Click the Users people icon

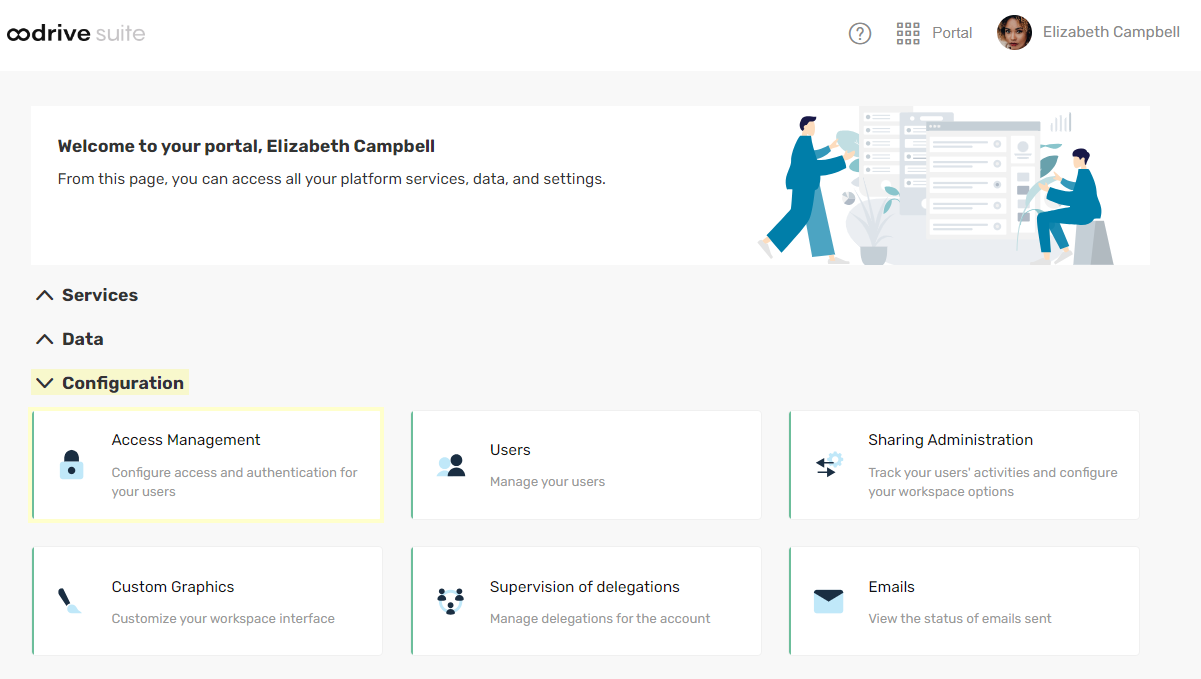point(452,465)
